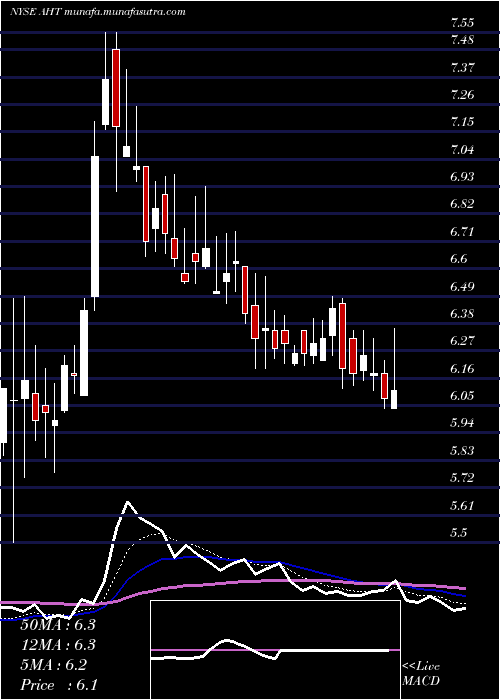Screen dimensions: 500x700
Task: Click the 5.5 price axis label
Action: (459, 533)
